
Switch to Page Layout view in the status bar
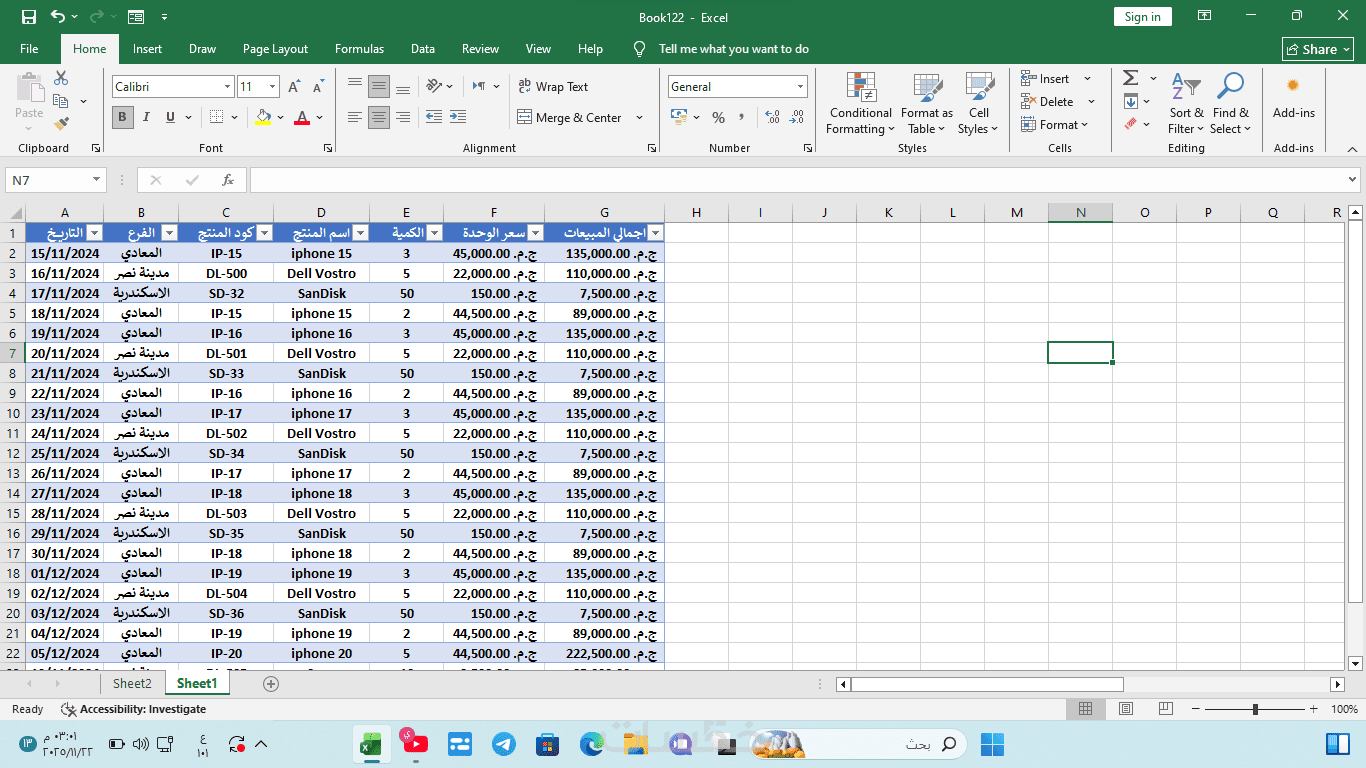point(1125,709)
